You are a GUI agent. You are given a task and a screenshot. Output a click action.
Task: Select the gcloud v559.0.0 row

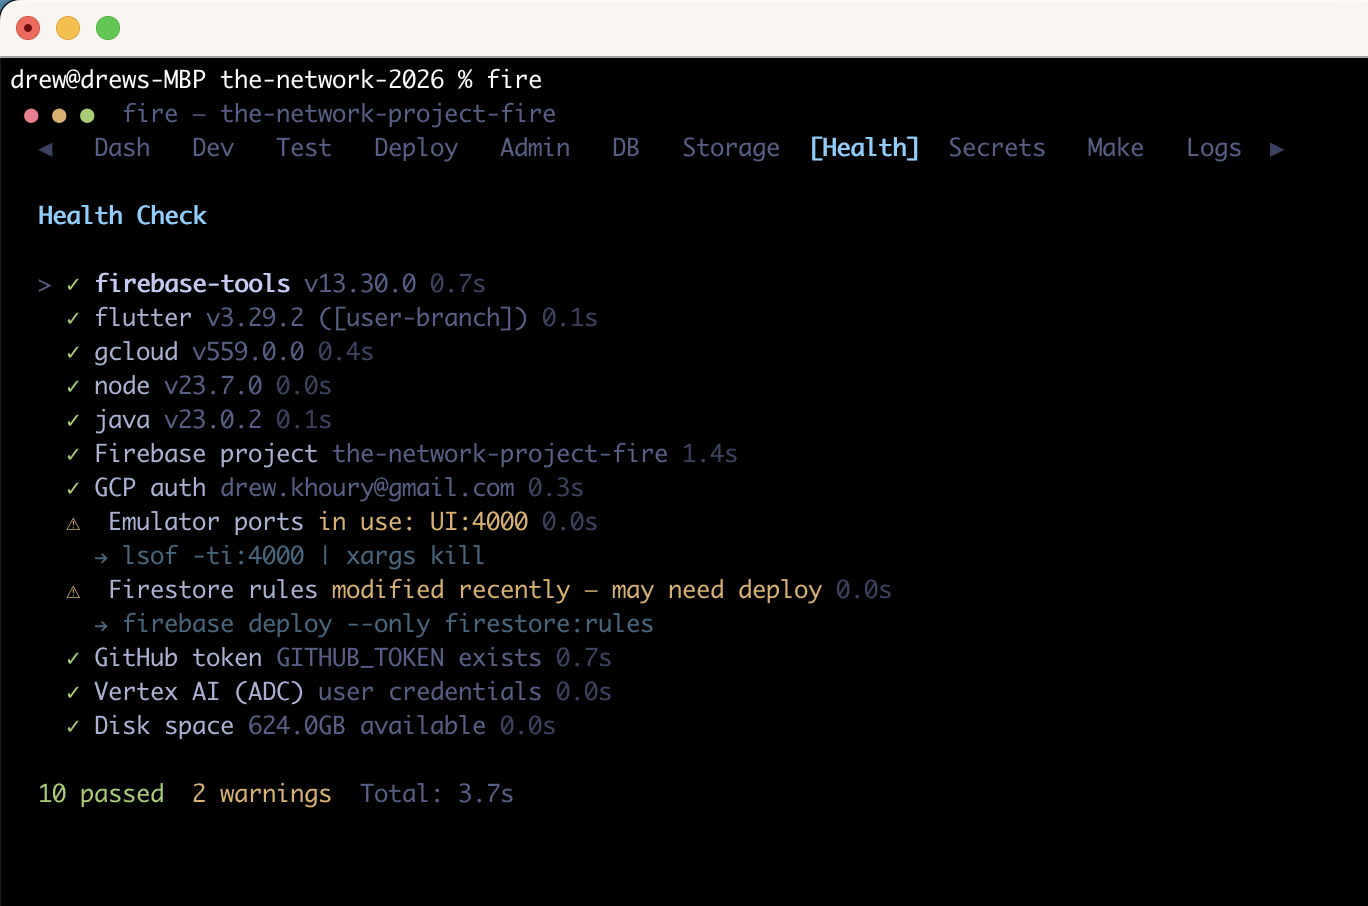219,352
